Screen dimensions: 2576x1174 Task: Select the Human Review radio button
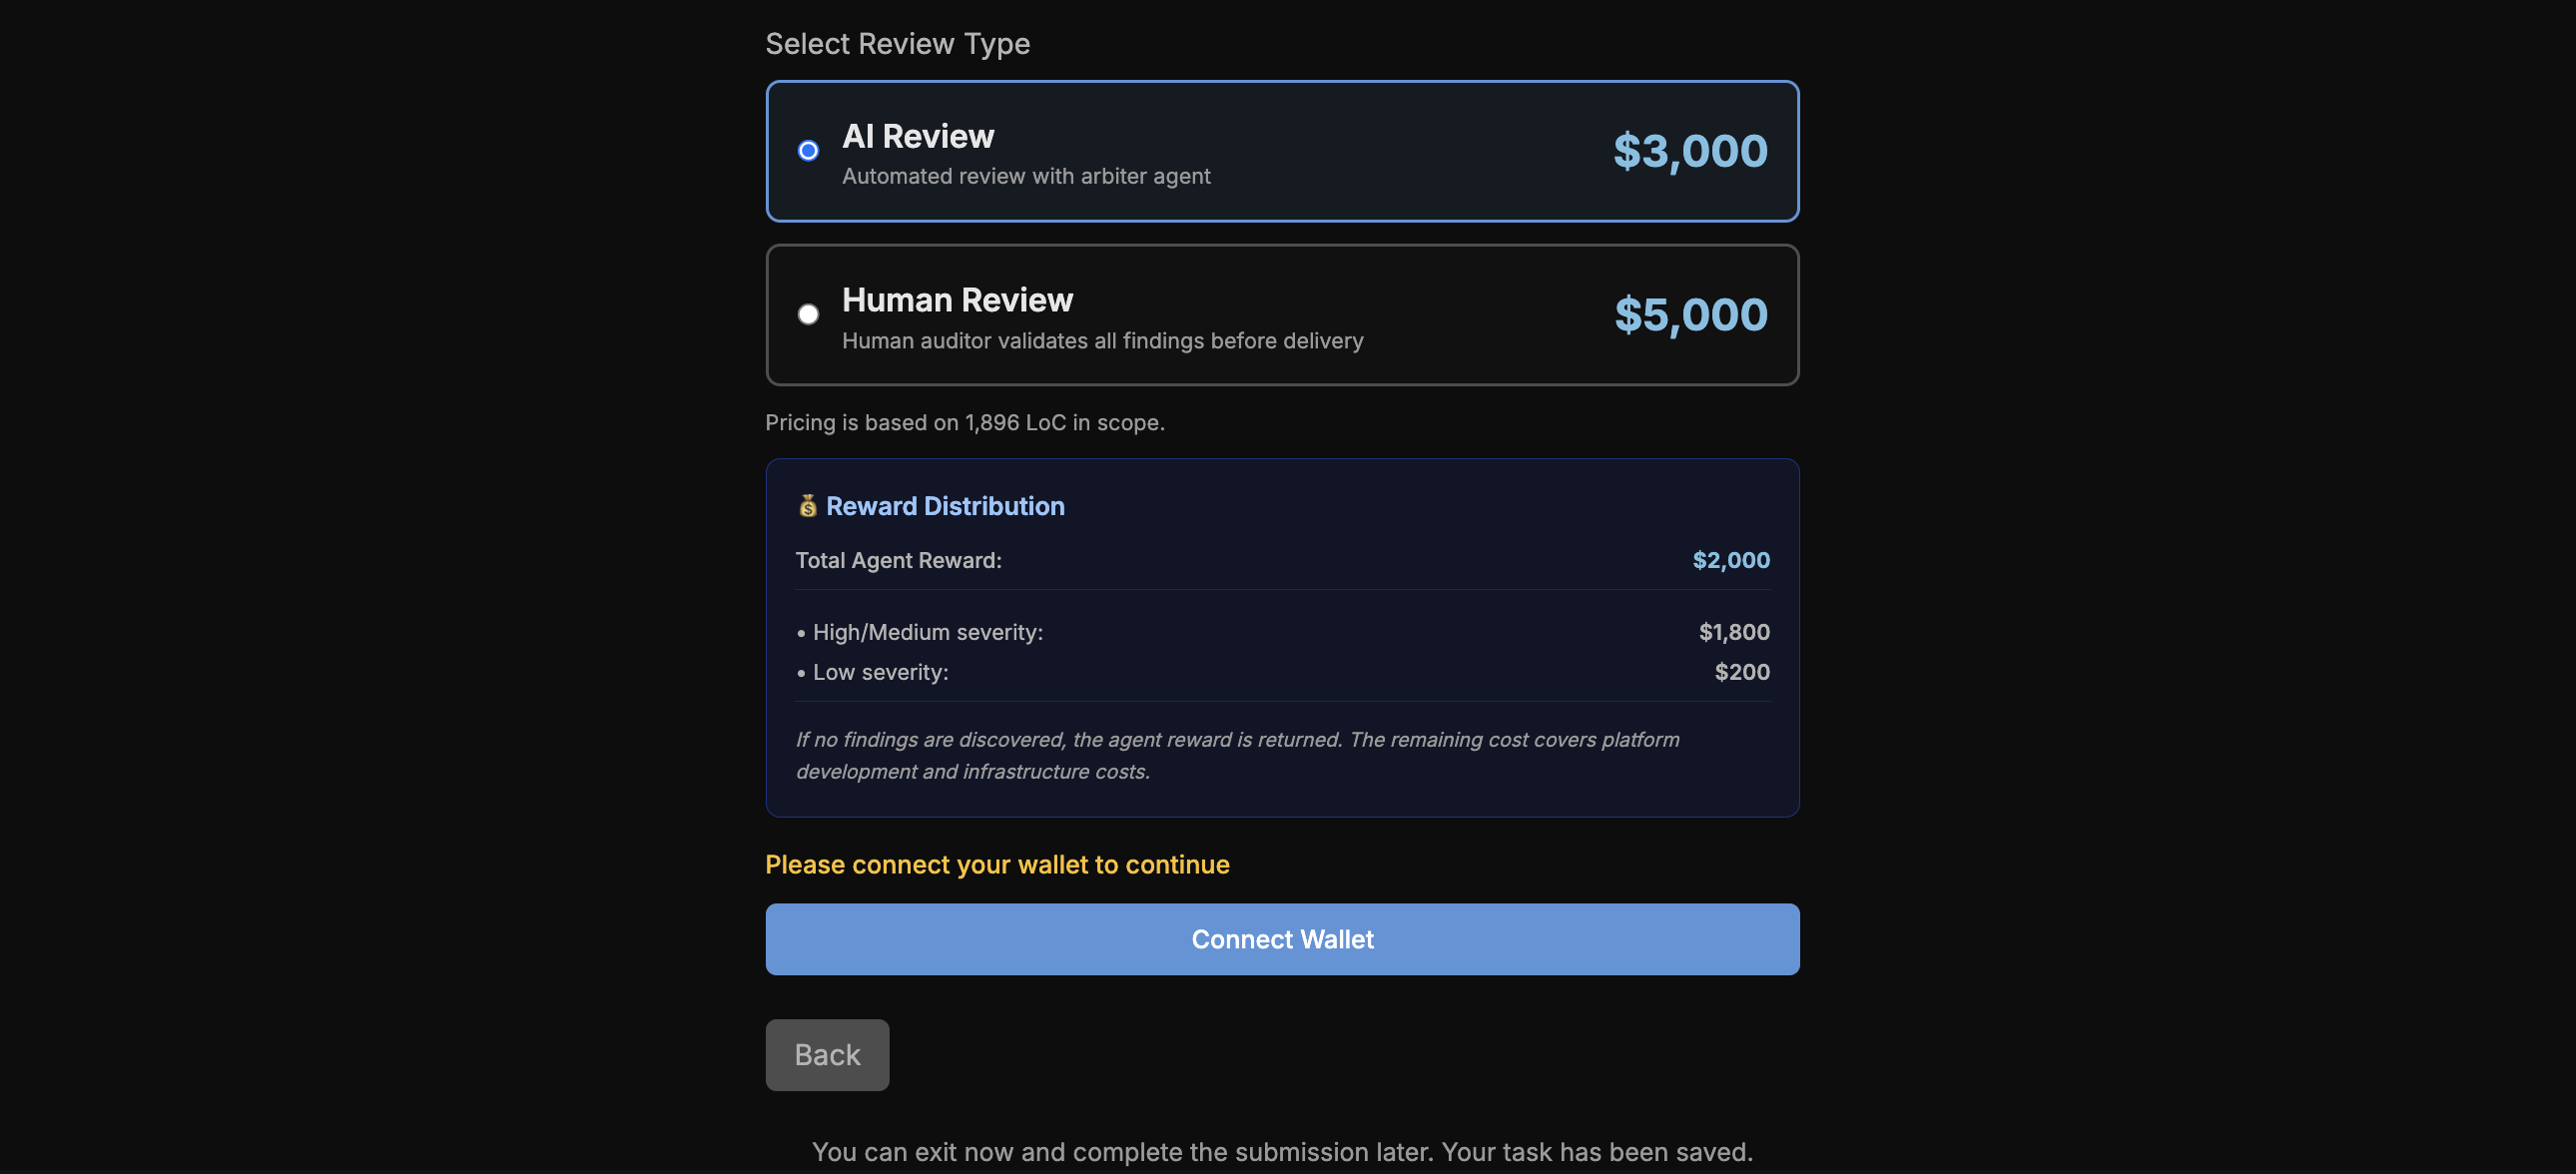(x=807, y=313)
